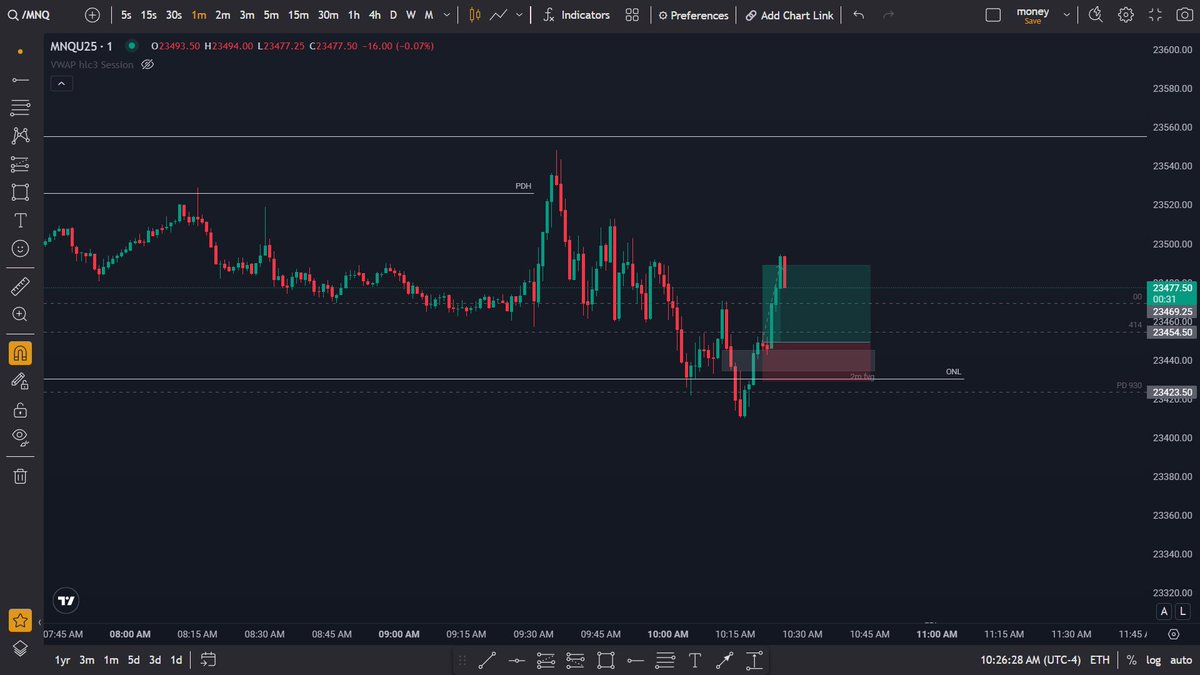
Task: Remove drawings with trash icon
Action: click(x=20, y=476)
